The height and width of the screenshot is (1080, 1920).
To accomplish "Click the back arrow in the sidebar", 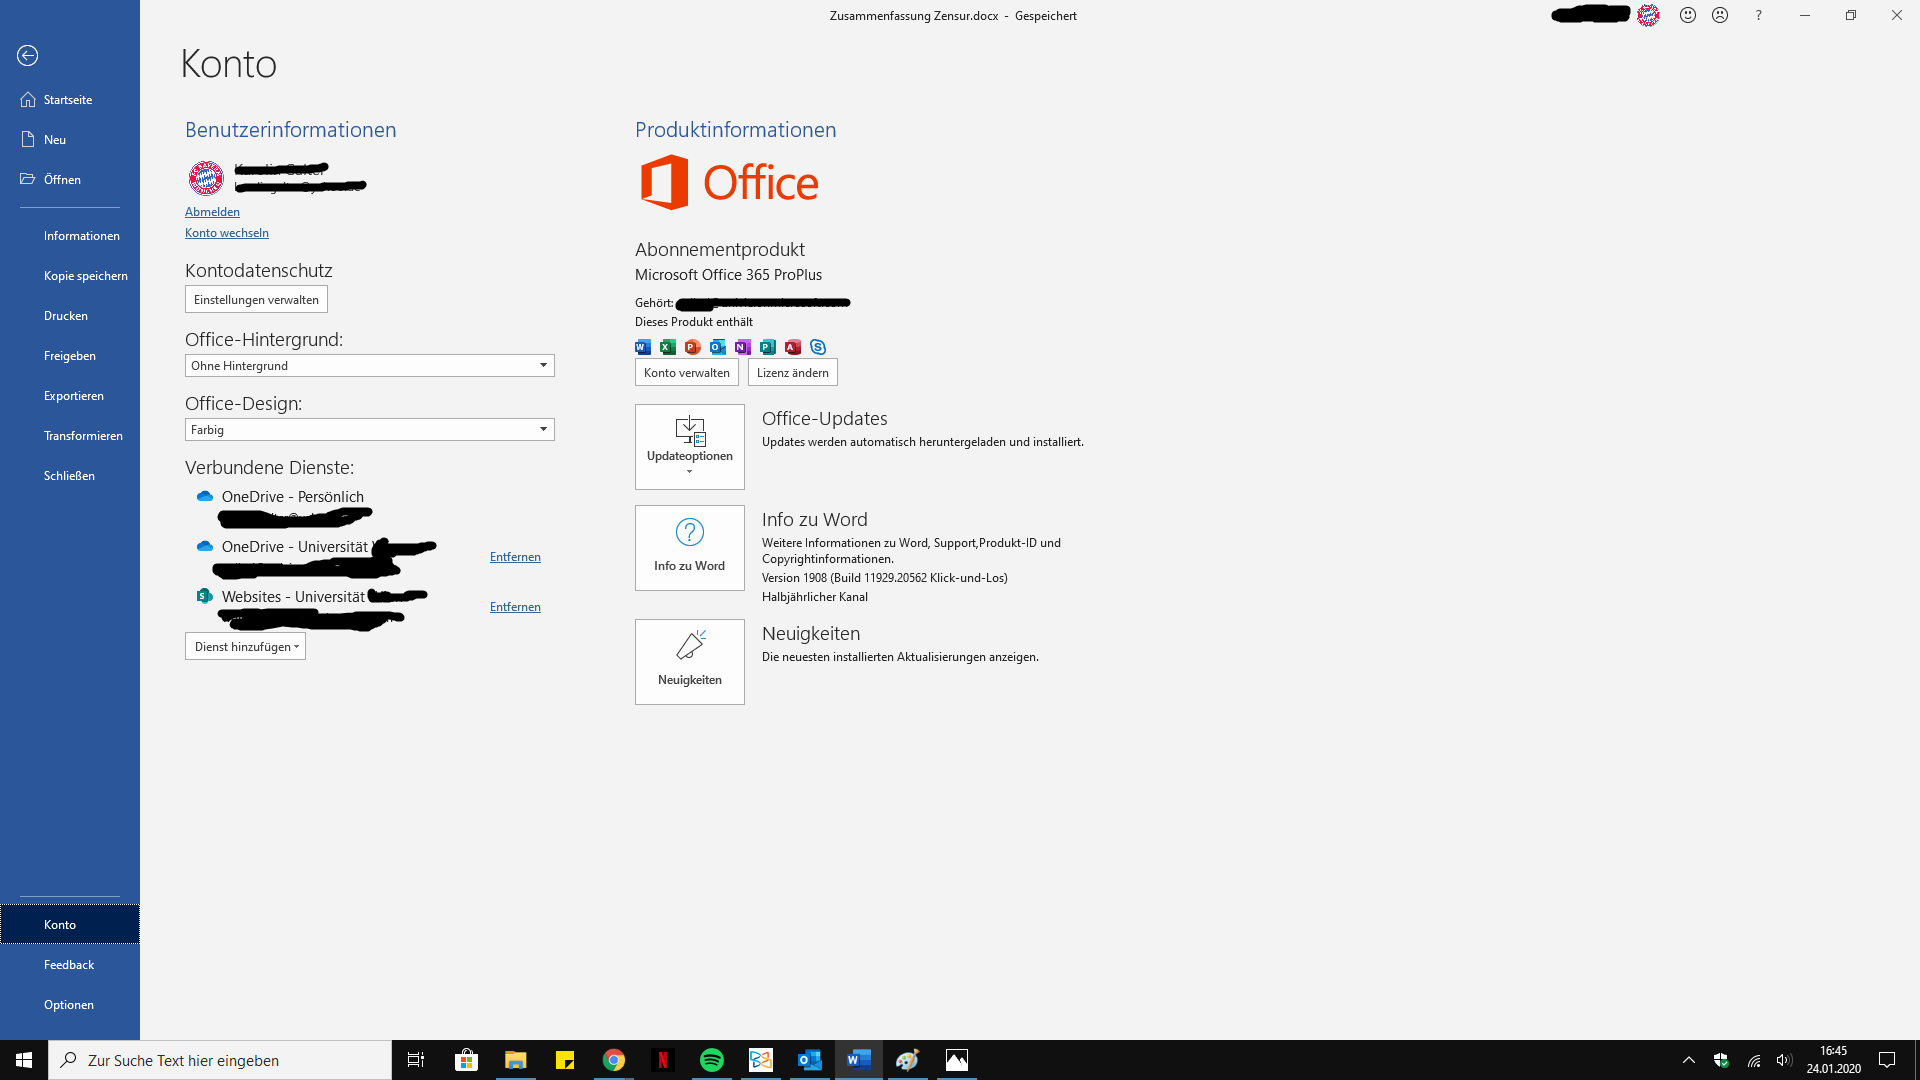I will (x=28, y=56).
